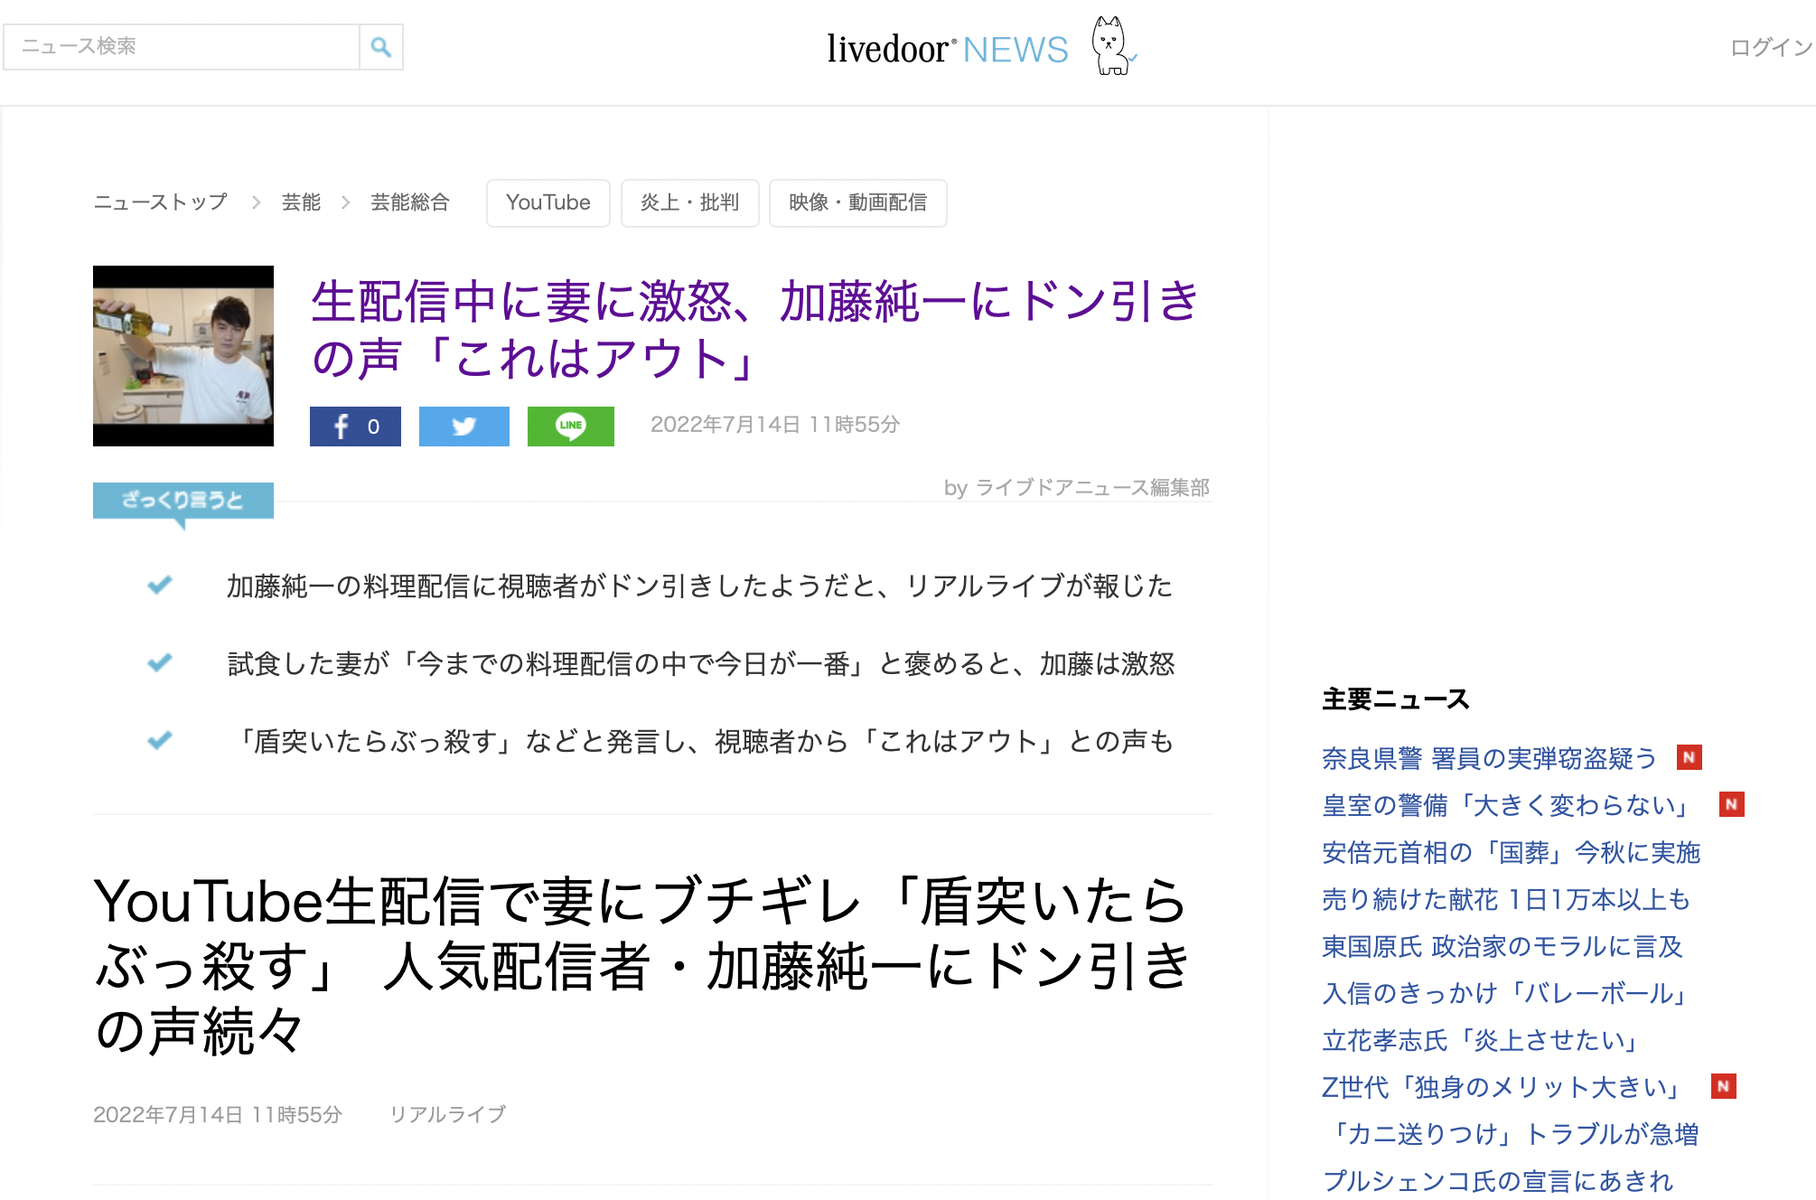Image resolution: width=1816 pixels, height=1200 pixels.
Task: Click the ログイン link
Action: (1771, 47)
